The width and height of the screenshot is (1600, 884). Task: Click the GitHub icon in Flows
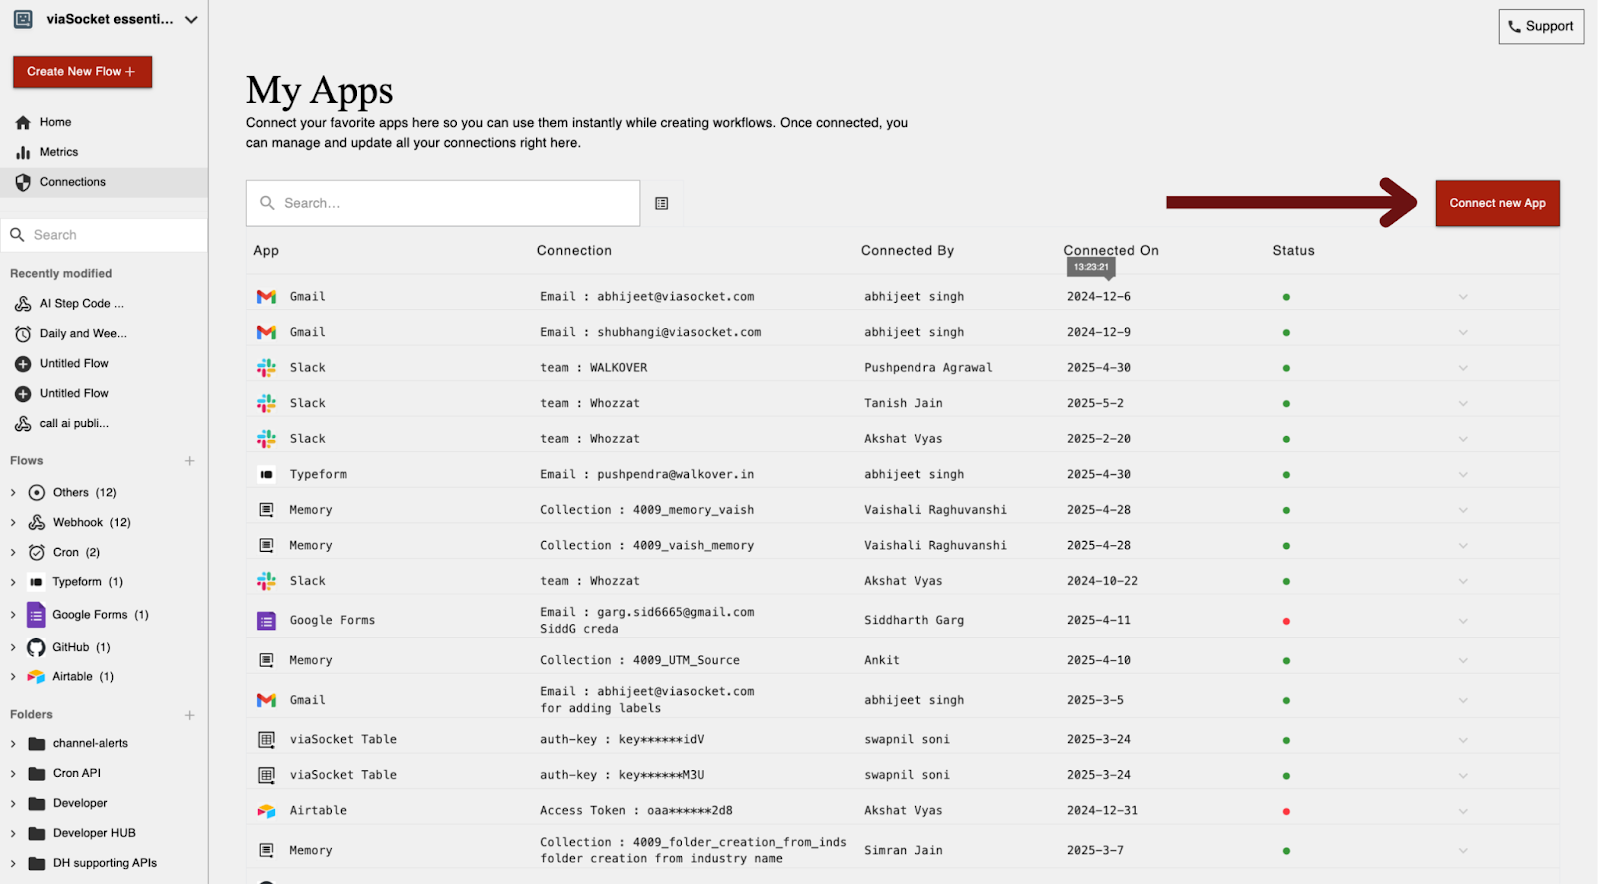[36, 648]
